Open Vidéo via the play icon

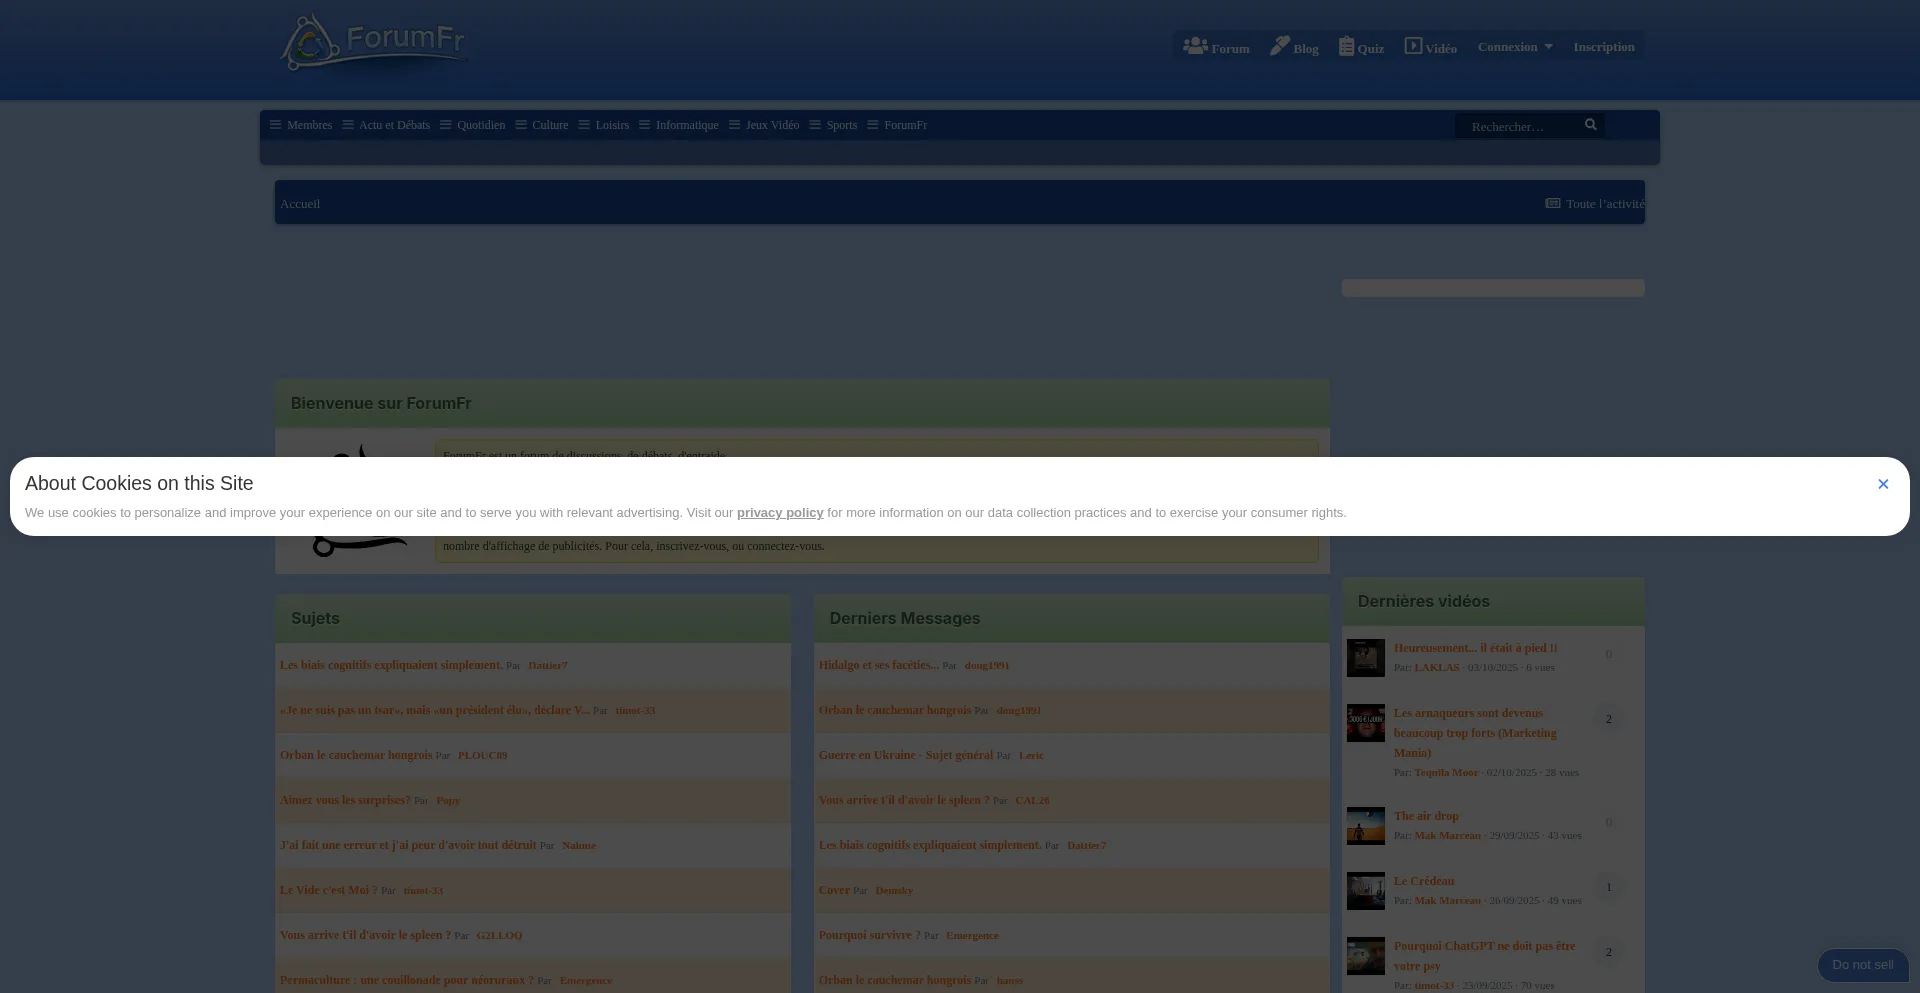coord(1413,46)
